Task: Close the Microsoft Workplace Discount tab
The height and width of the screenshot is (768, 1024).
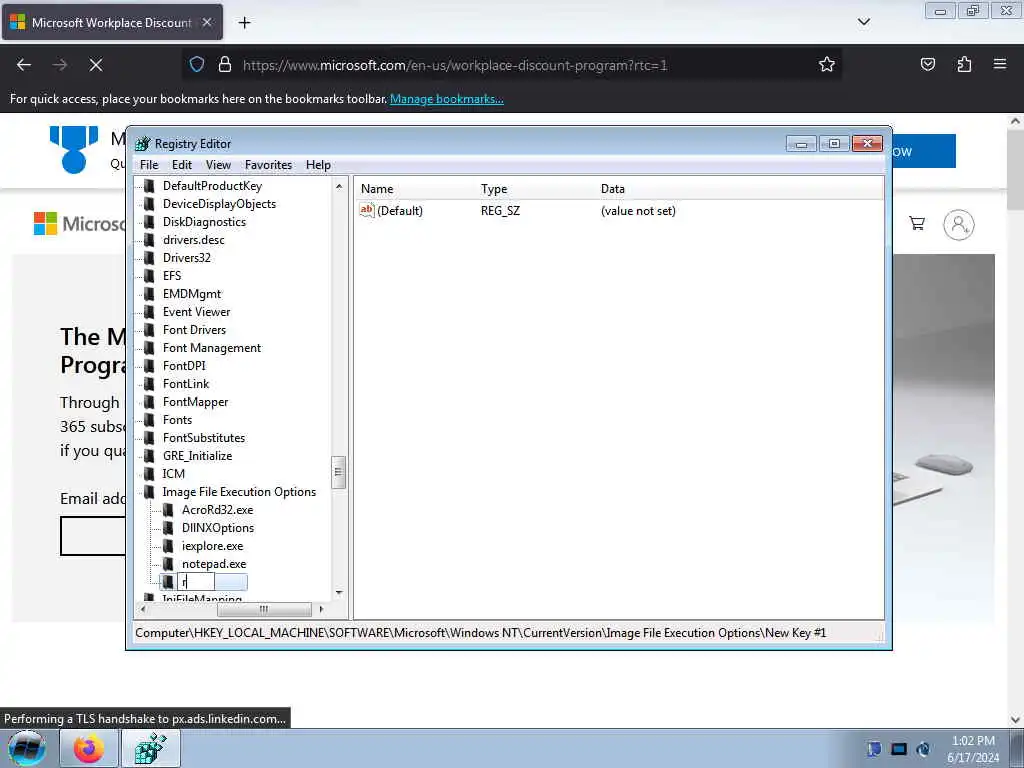Action: tap(206, 22)
